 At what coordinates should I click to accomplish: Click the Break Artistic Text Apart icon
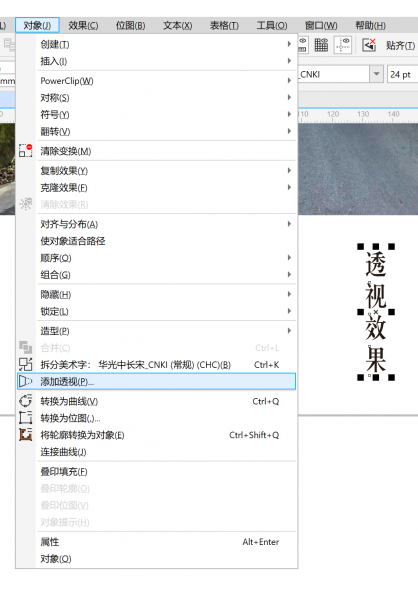tap(25, 364)
